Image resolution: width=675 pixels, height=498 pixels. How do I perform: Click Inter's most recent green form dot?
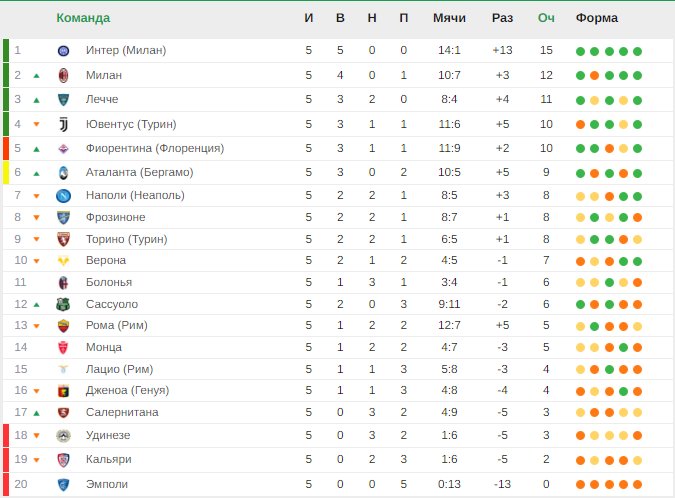[638, 52]
